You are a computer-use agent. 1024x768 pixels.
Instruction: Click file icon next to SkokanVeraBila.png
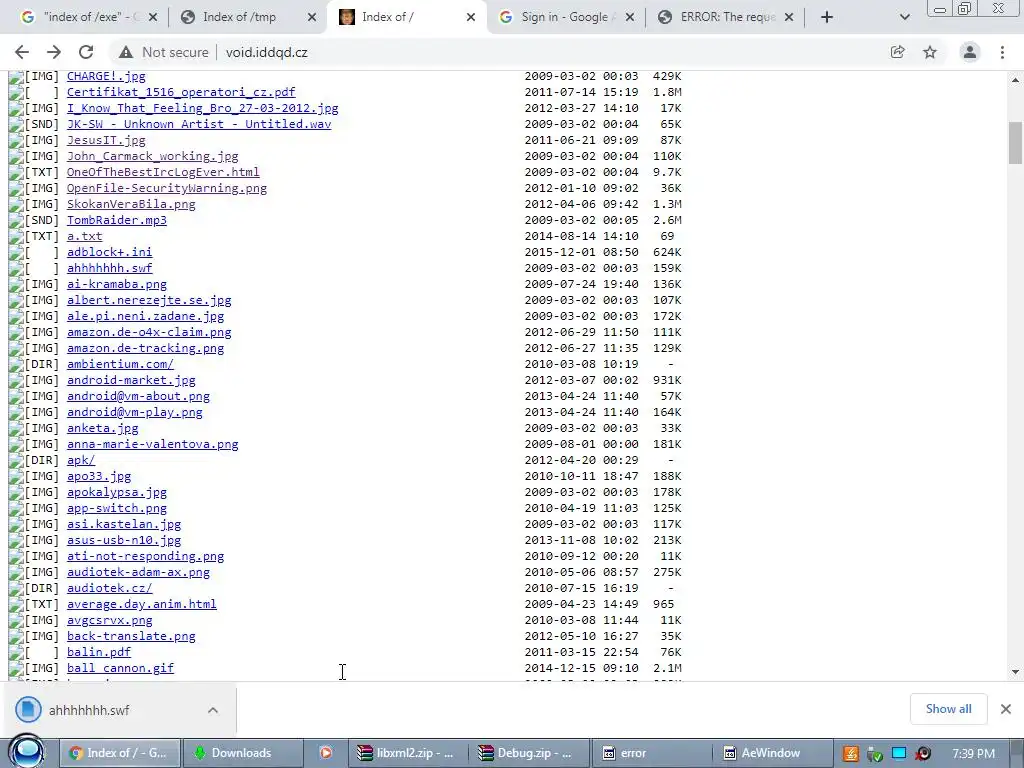[x=16, y=204]
